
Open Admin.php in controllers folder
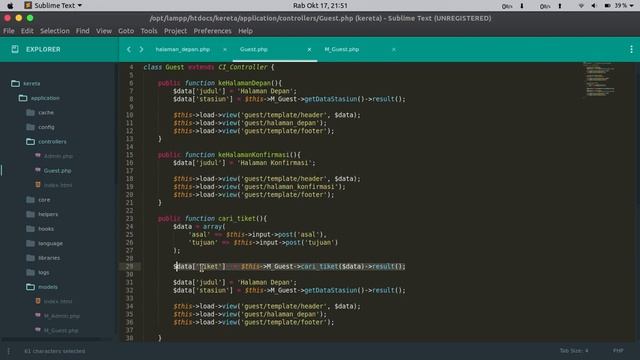pyautogui.click(x=58, y=156)
